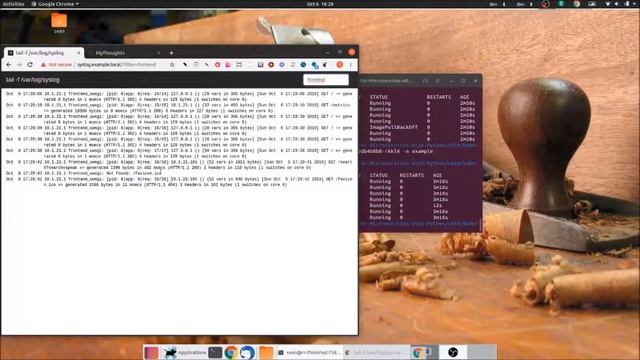Screen dimensions: 640x360
Task: Click the red circular extension icon
Action: 218,64
